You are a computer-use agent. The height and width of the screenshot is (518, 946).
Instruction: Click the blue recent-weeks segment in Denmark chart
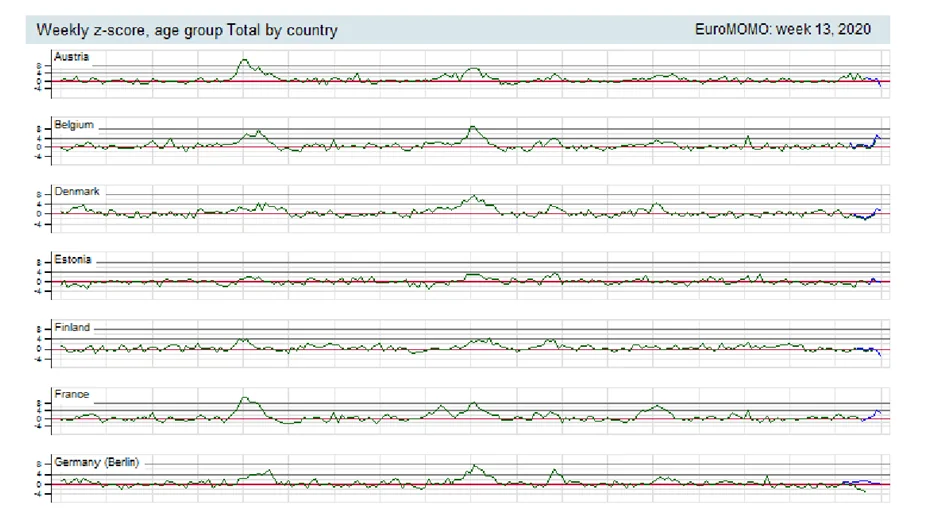tap(868, 213)
